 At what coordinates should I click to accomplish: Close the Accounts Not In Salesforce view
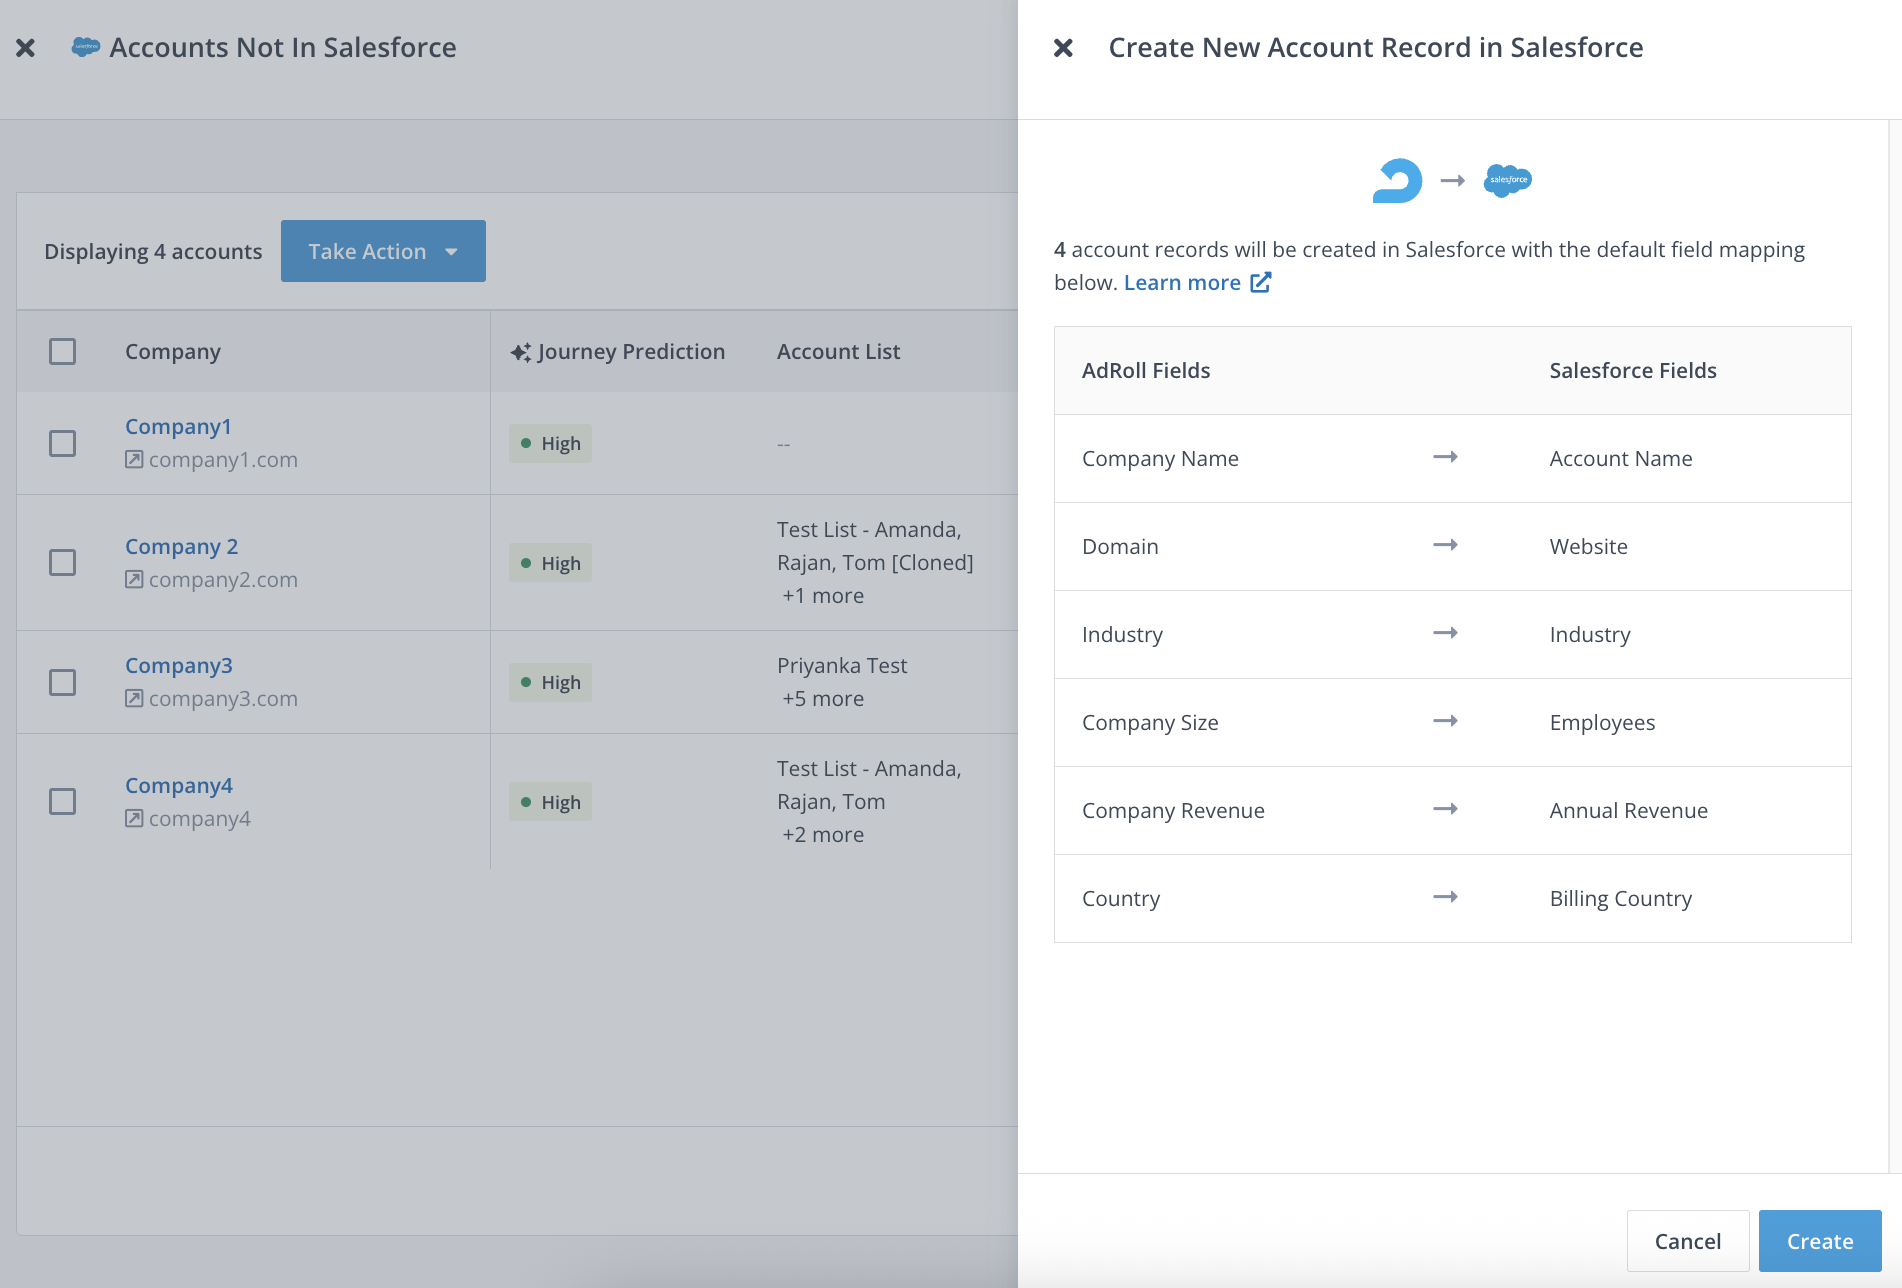(26, 48)
